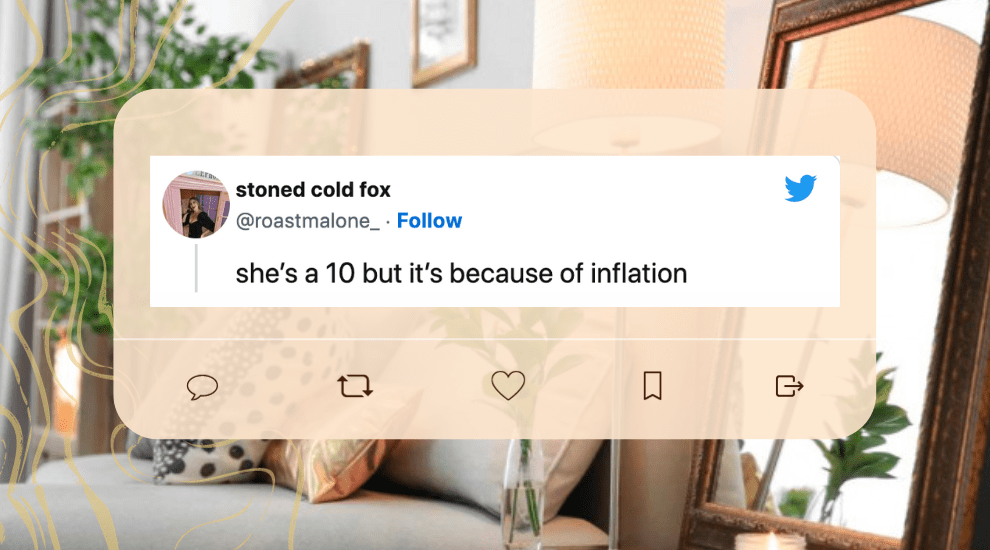Retweet the post using the arrows icon
This screenshot has height=550, width=990.
click(355, 386)
